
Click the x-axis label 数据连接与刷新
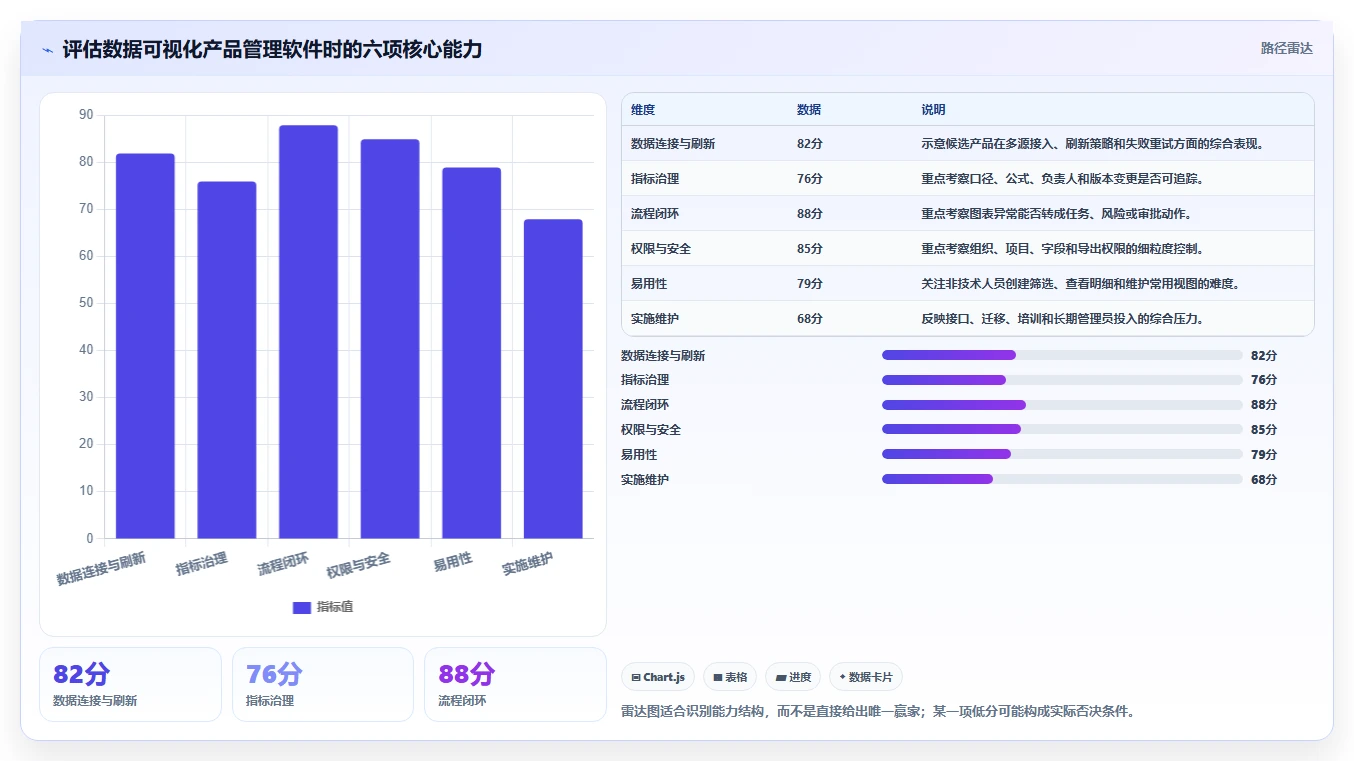tap(101, 569)
